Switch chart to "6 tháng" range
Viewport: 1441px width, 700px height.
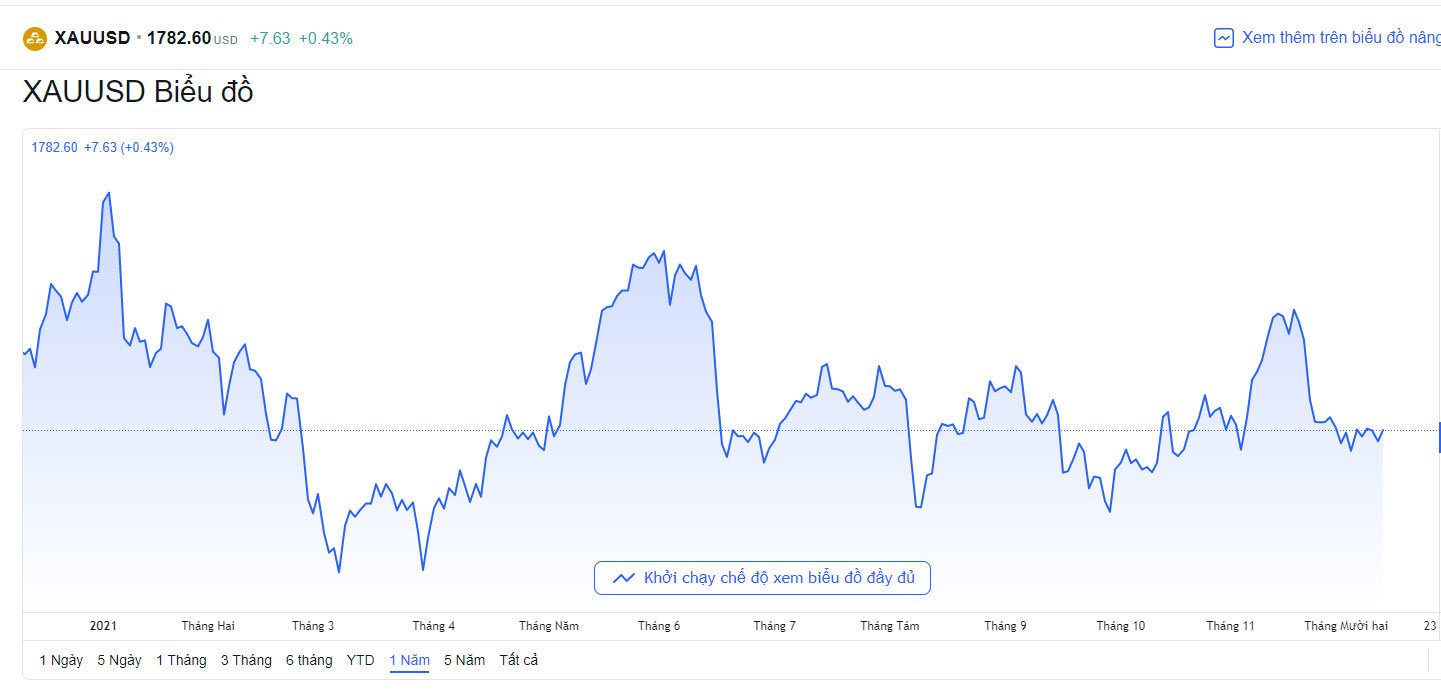tap(309, 660)
